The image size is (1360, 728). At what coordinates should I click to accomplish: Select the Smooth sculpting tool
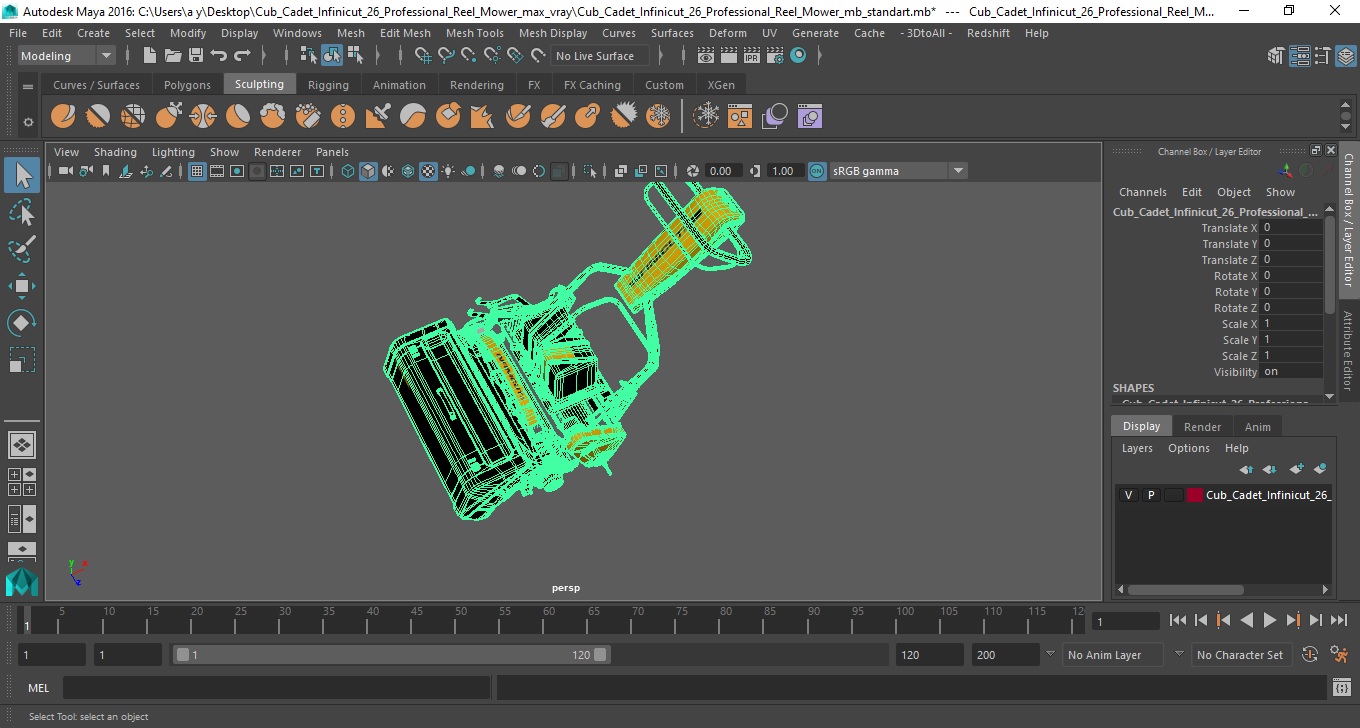[x=98, y=117]
